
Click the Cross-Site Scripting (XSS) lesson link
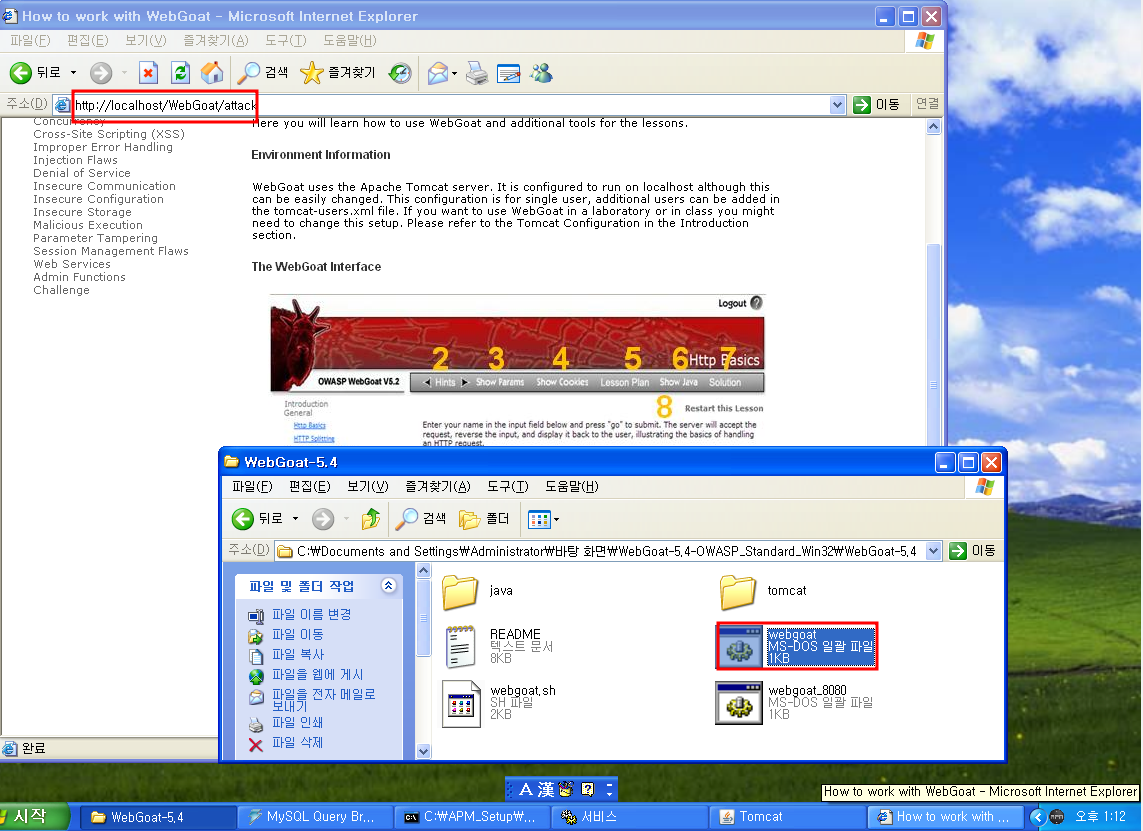(109, 134)
